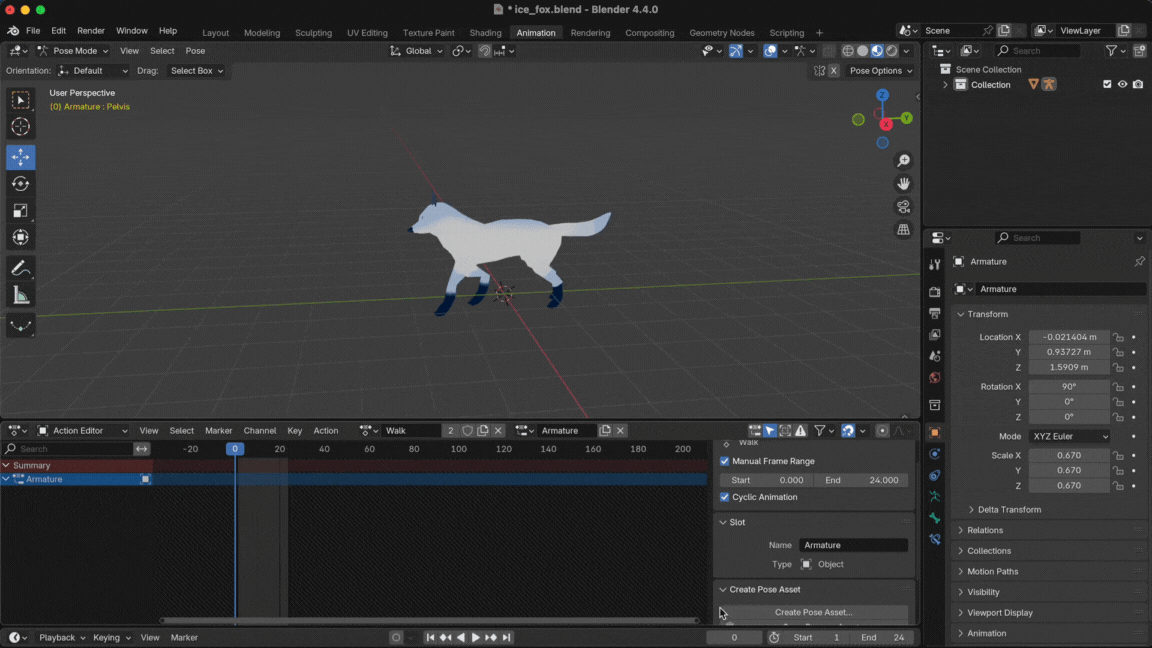Screen dimensions: 1152x648
Task: Open the Object properties tab
Action: click(935, 433)
